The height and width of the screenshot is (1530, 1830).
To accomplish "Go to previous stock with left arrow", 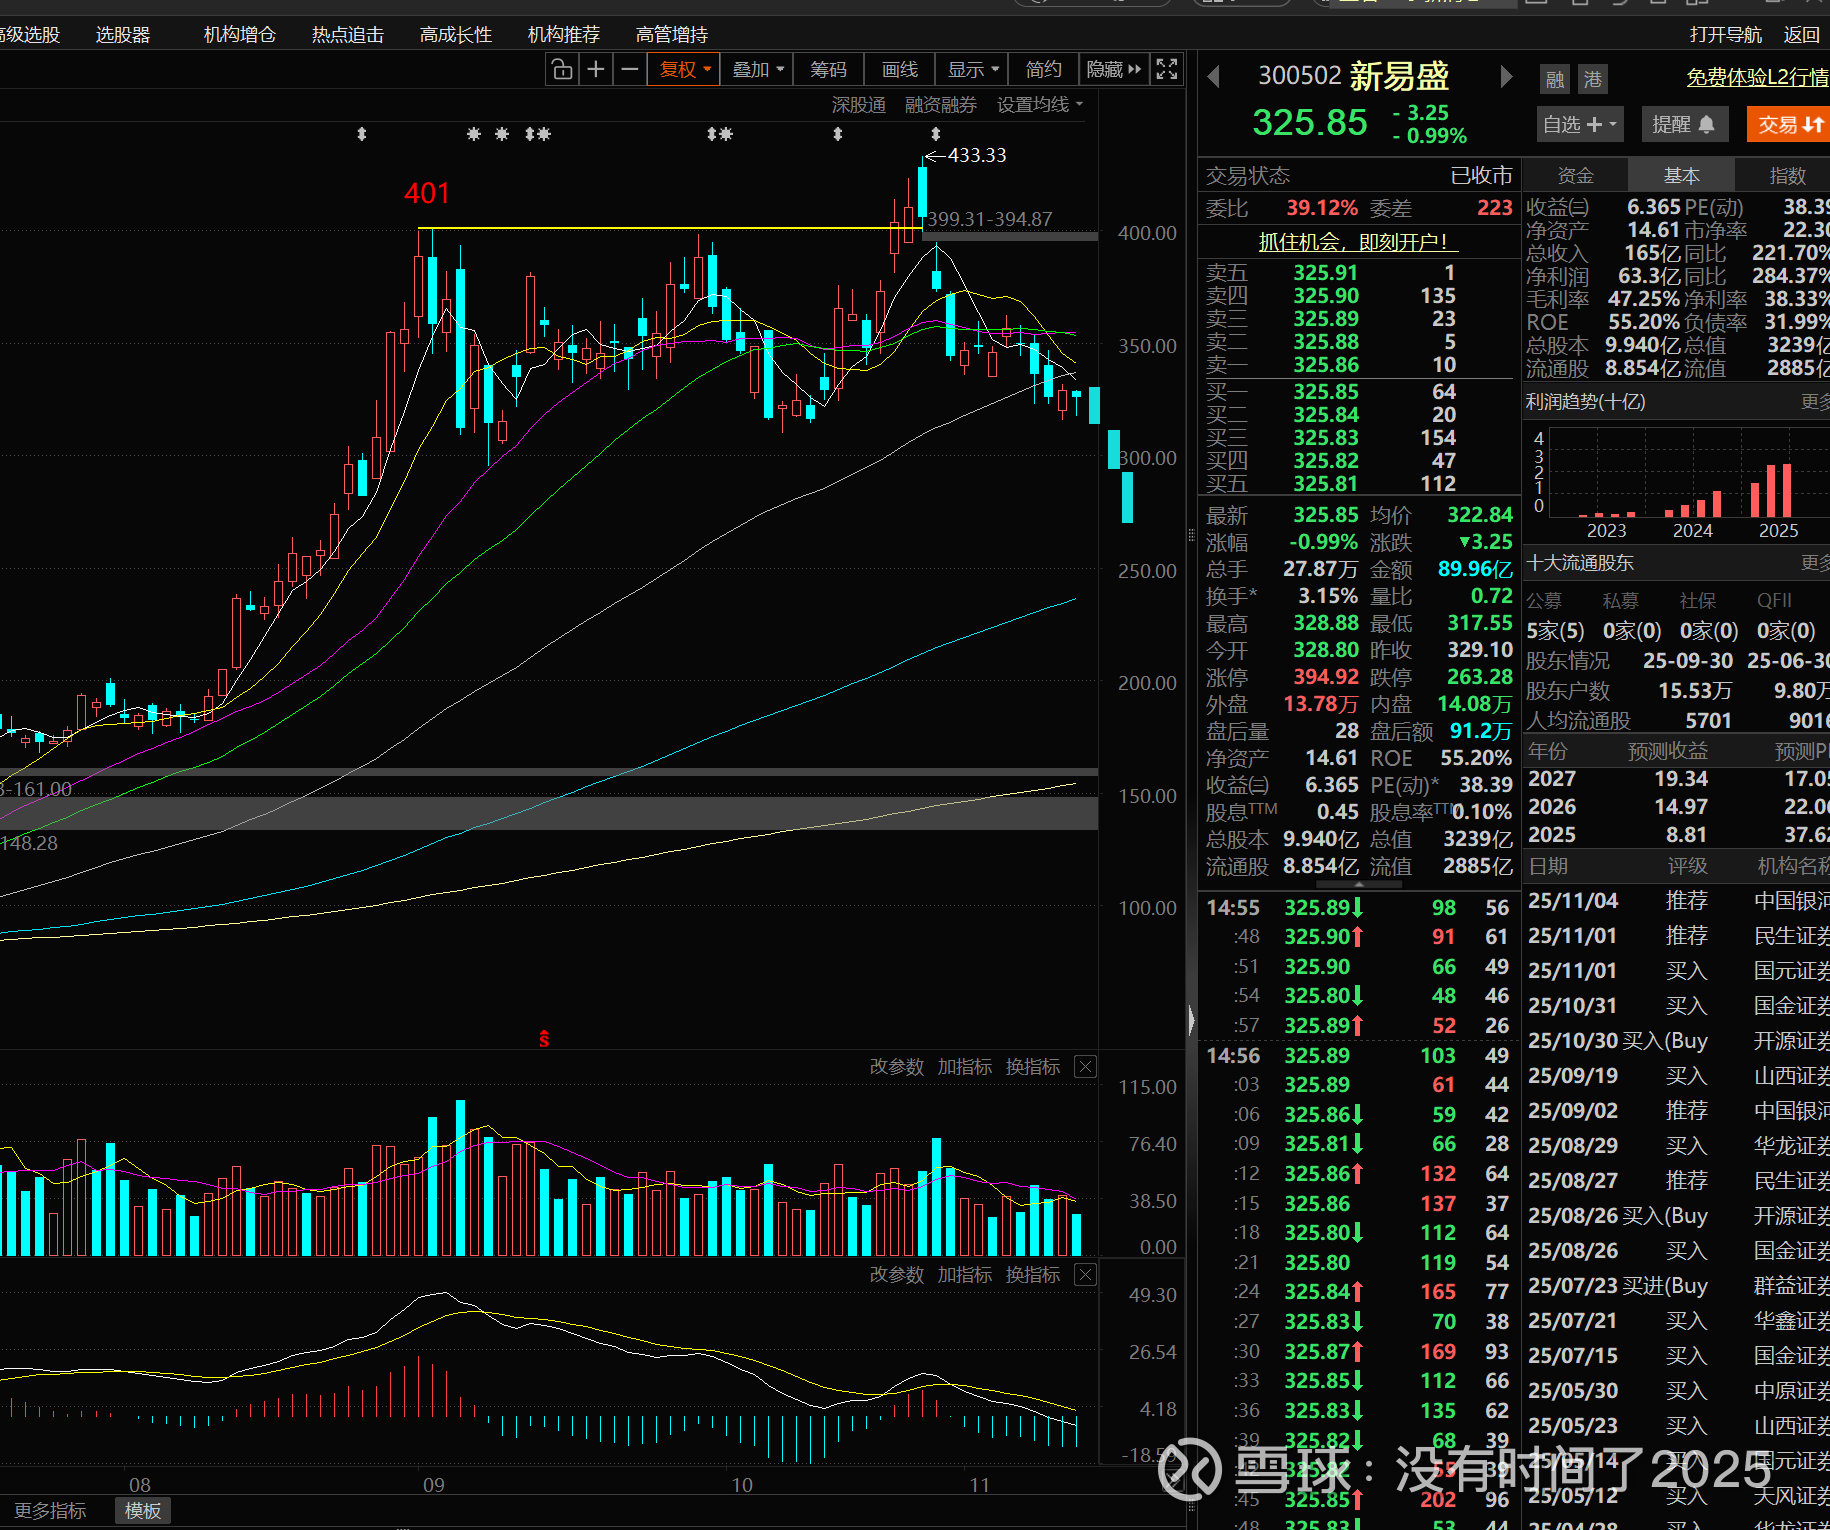I will [x=1214, y=77].
